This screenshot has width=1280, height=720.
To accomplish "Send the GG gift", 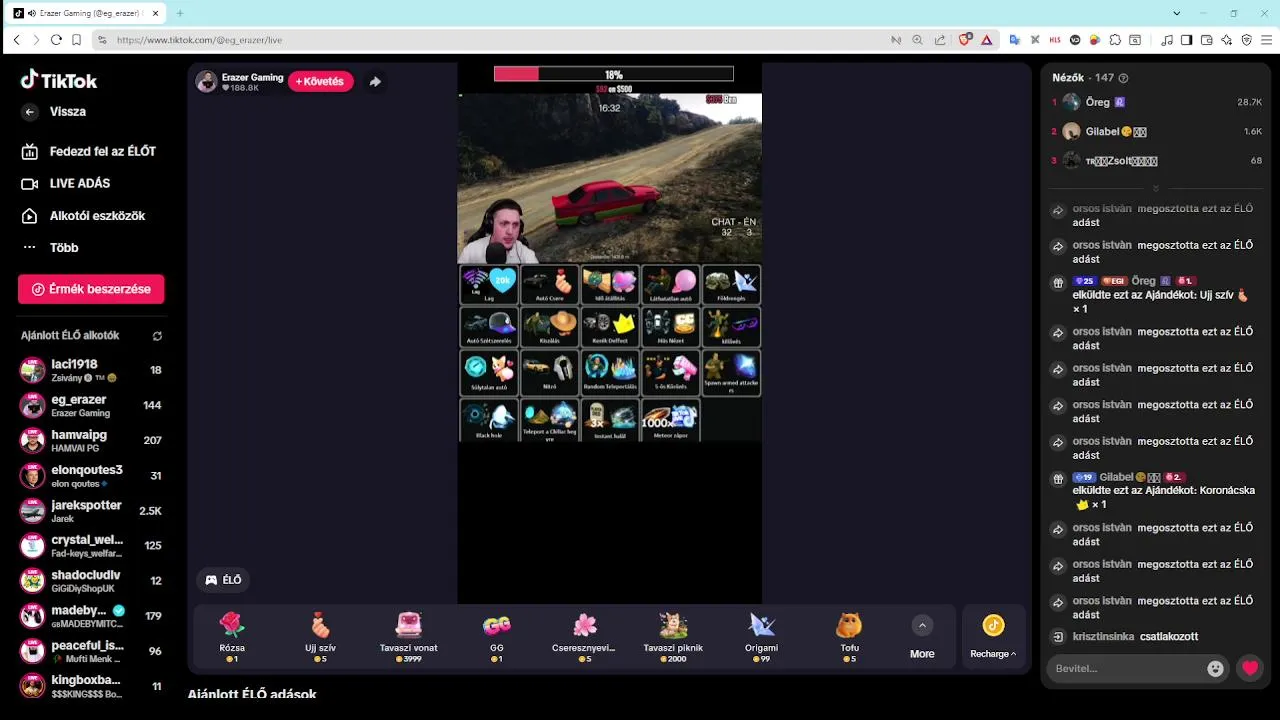I will [x=497, y=638].
